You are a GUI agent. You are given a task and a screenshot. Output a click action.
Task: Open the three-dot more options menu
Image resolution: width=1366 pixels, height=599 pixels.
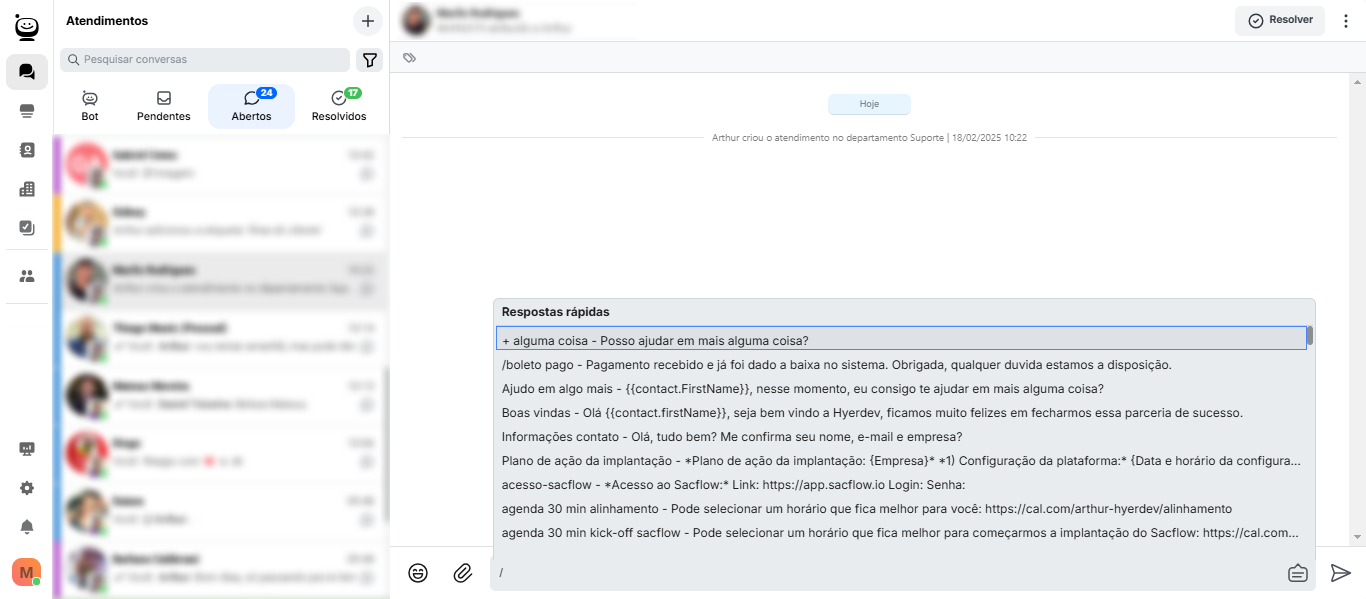coord(1345,21)
